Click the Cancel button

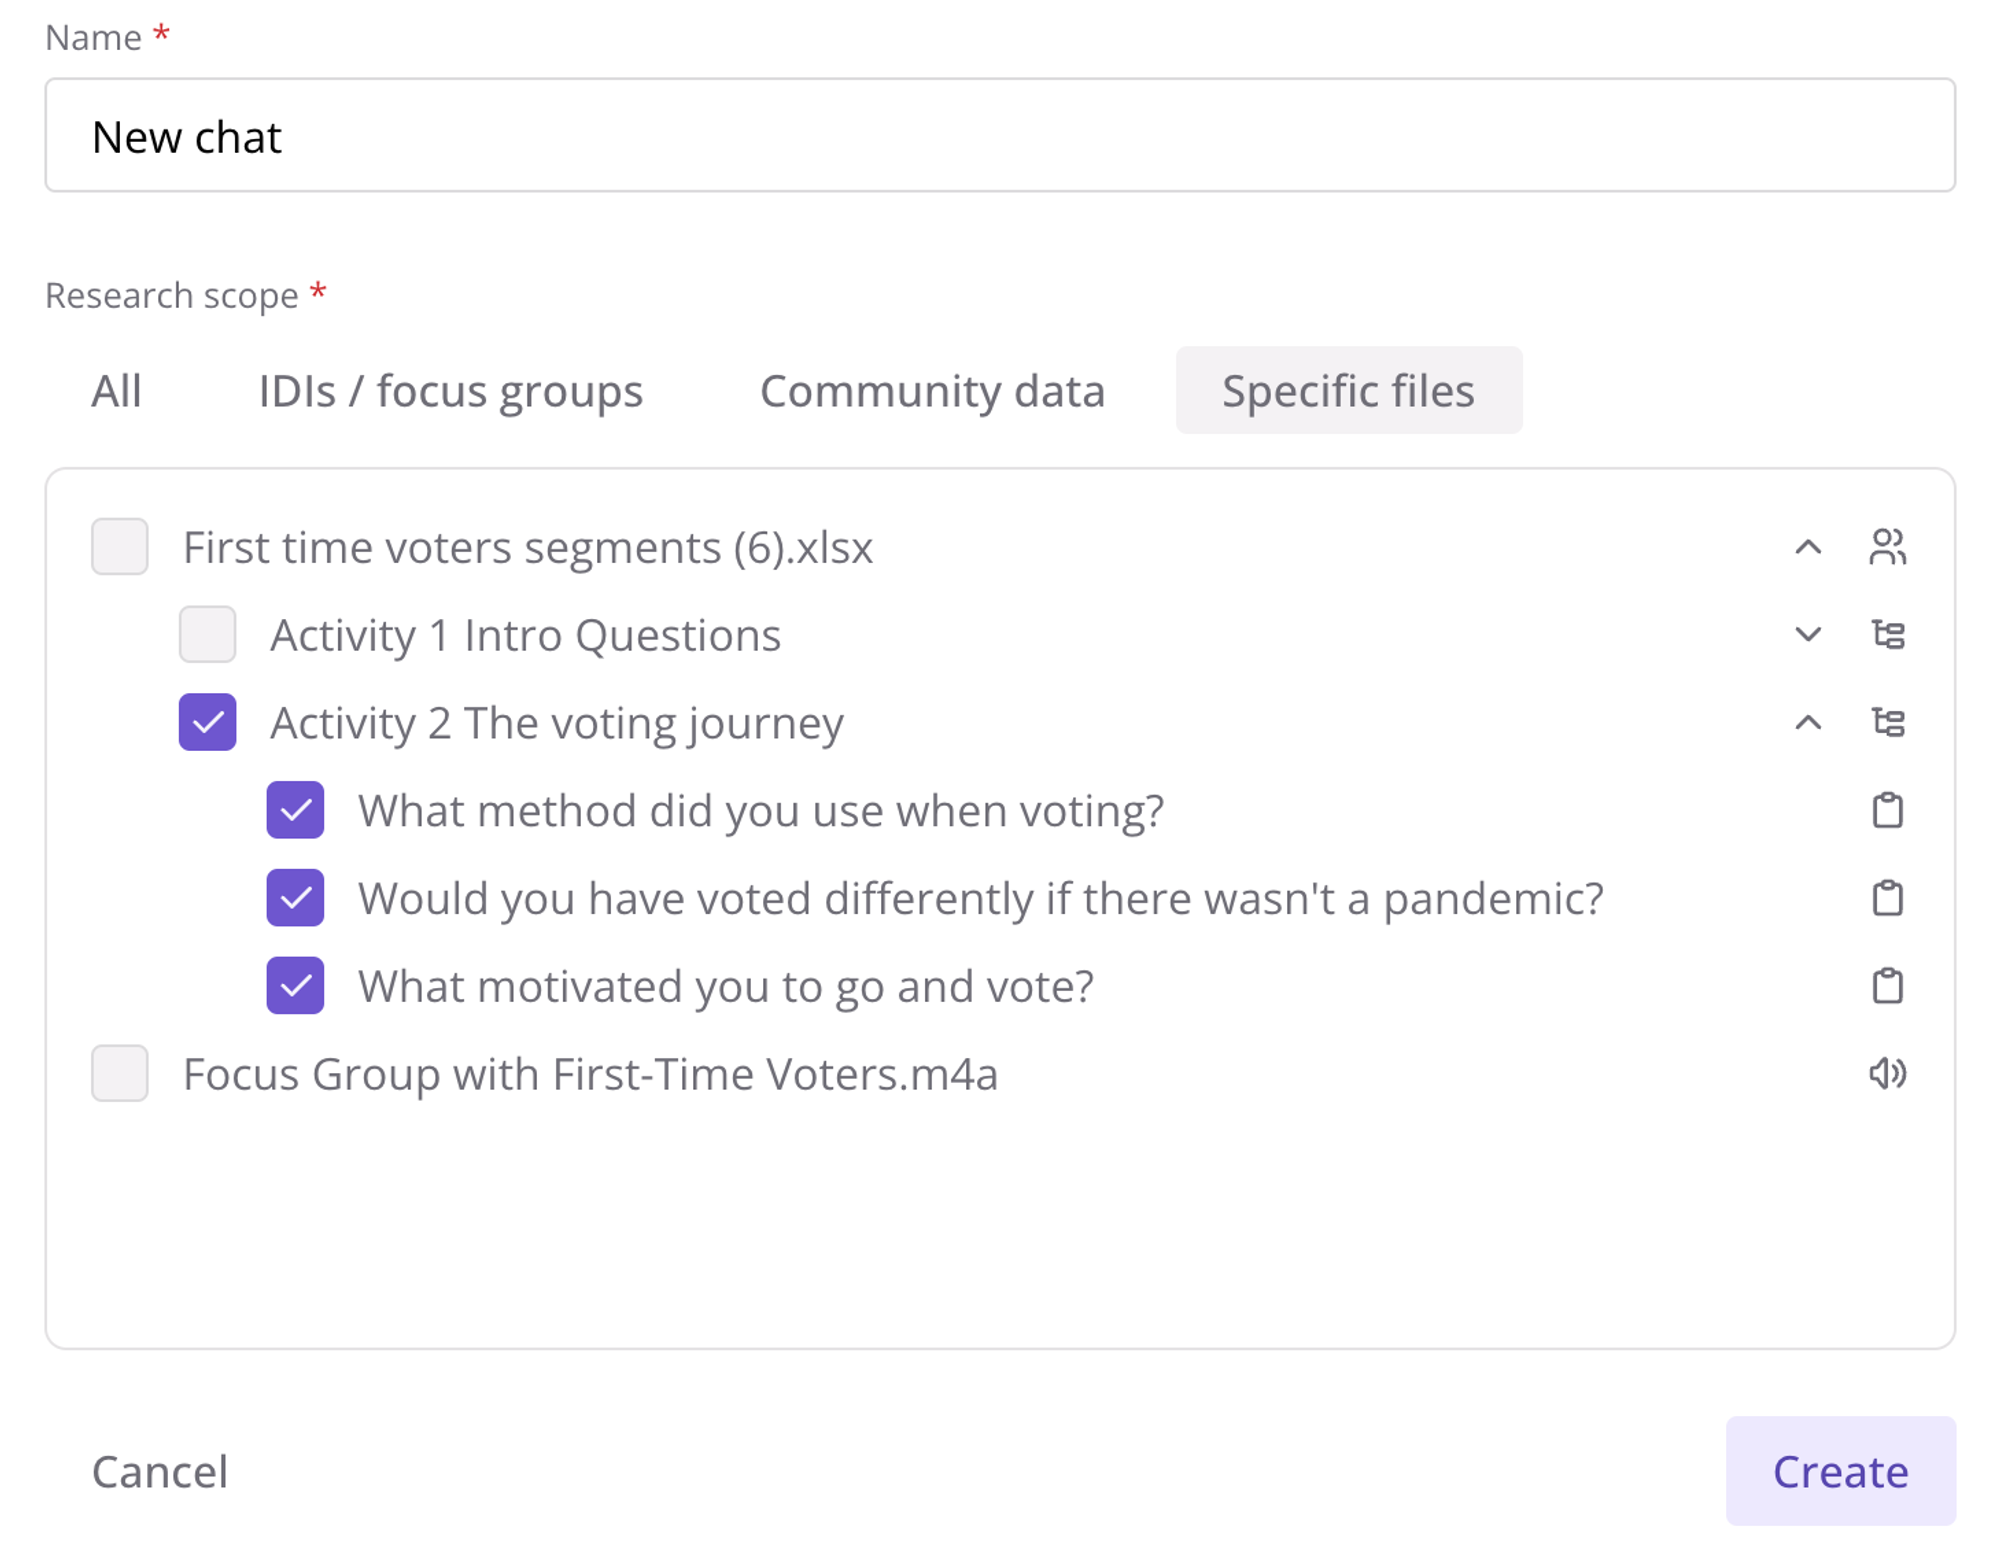160,1471
